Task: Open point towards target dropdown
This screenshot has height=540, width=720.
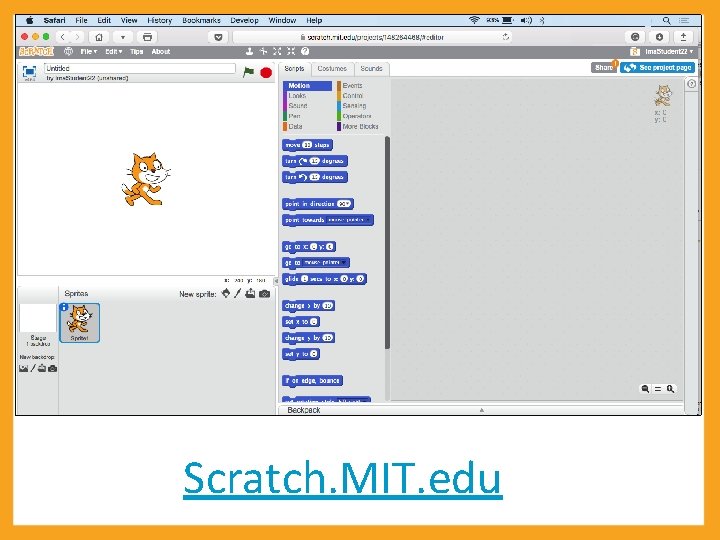Action: (x=349, y=220)
